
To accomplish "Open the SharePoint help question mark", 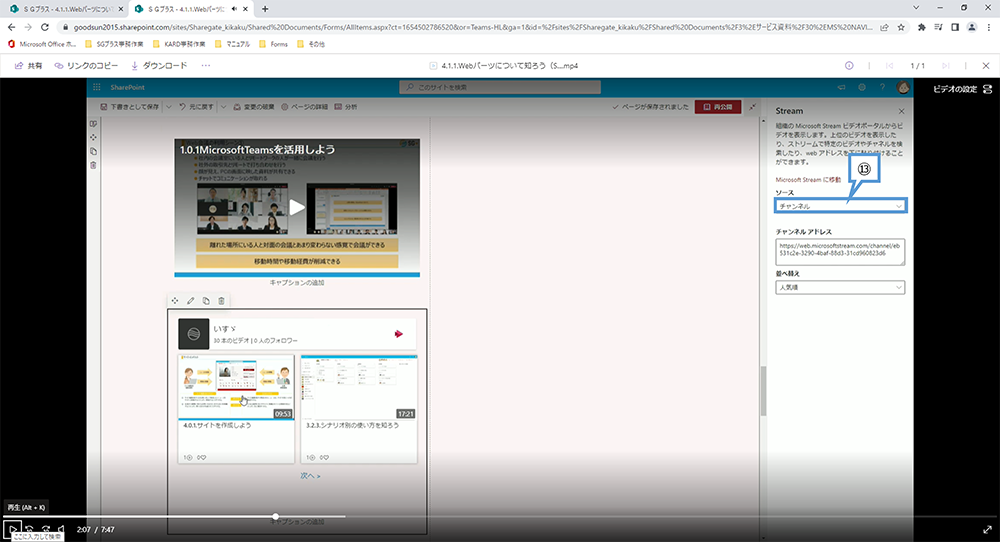I will pos(882,87).
